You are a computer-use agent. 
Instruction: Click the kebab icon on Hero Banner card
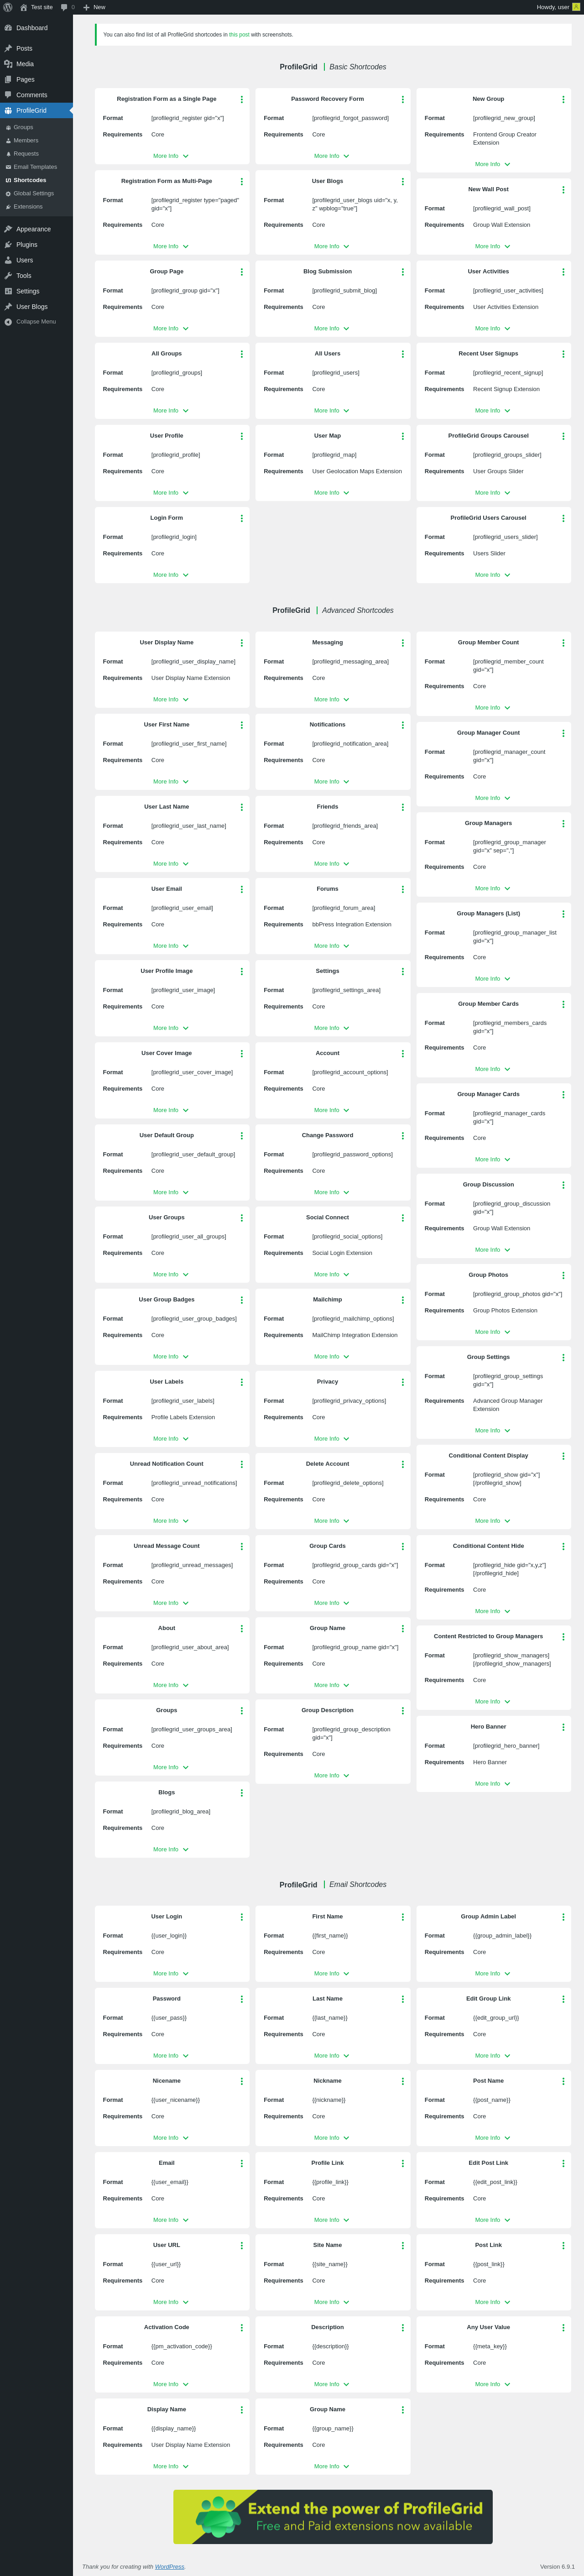tap(563, 1727)
